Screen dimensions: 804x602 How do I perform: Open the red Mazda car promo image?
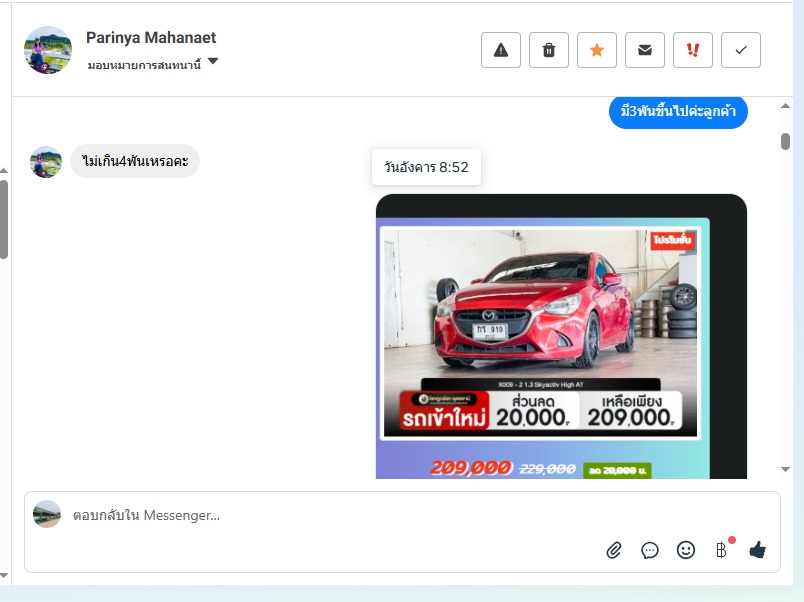tap(561, 336)
